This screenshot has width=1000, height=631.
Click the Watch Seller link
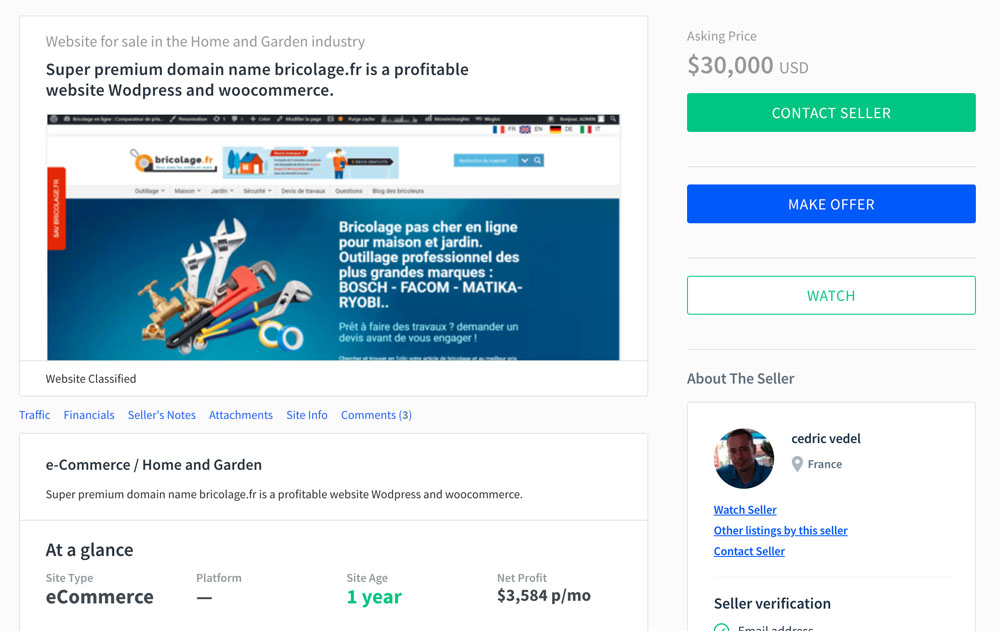coord(745,510)
